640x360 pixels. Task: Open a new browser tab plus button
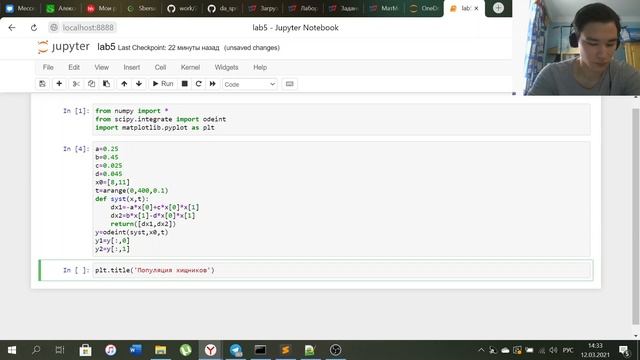click(x=498, y=8)
